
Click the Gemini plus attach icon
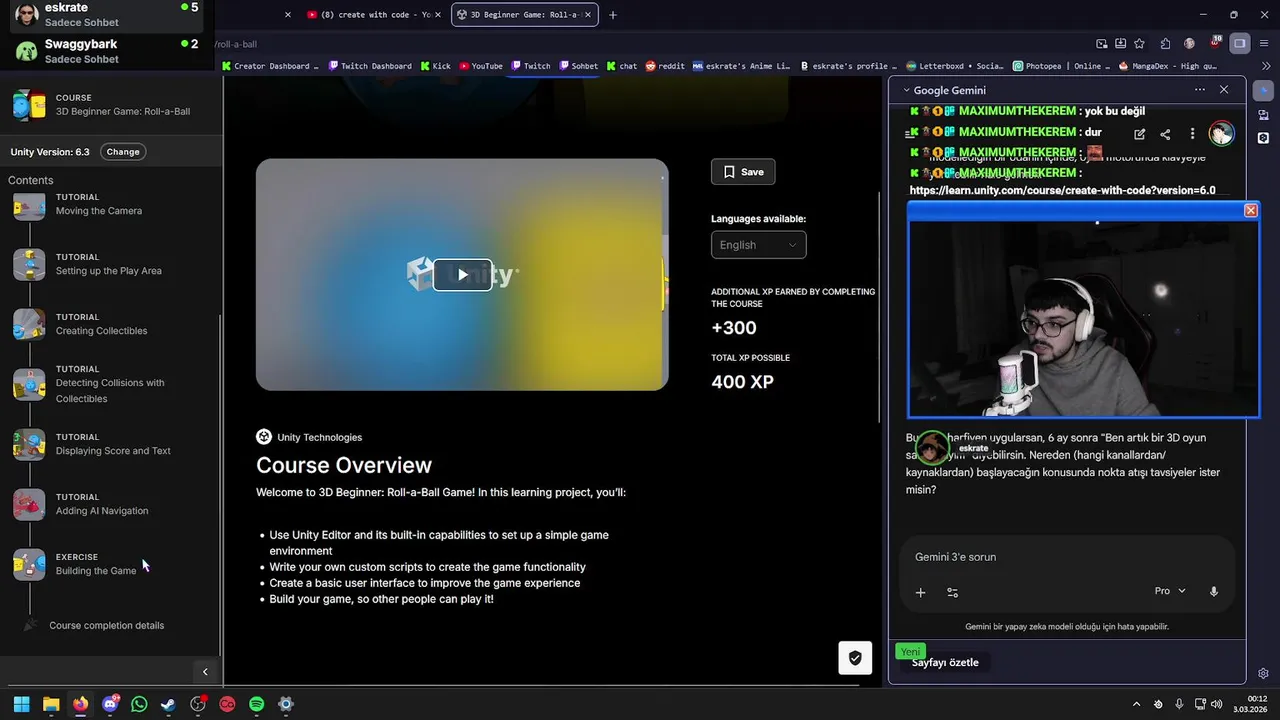920,592
